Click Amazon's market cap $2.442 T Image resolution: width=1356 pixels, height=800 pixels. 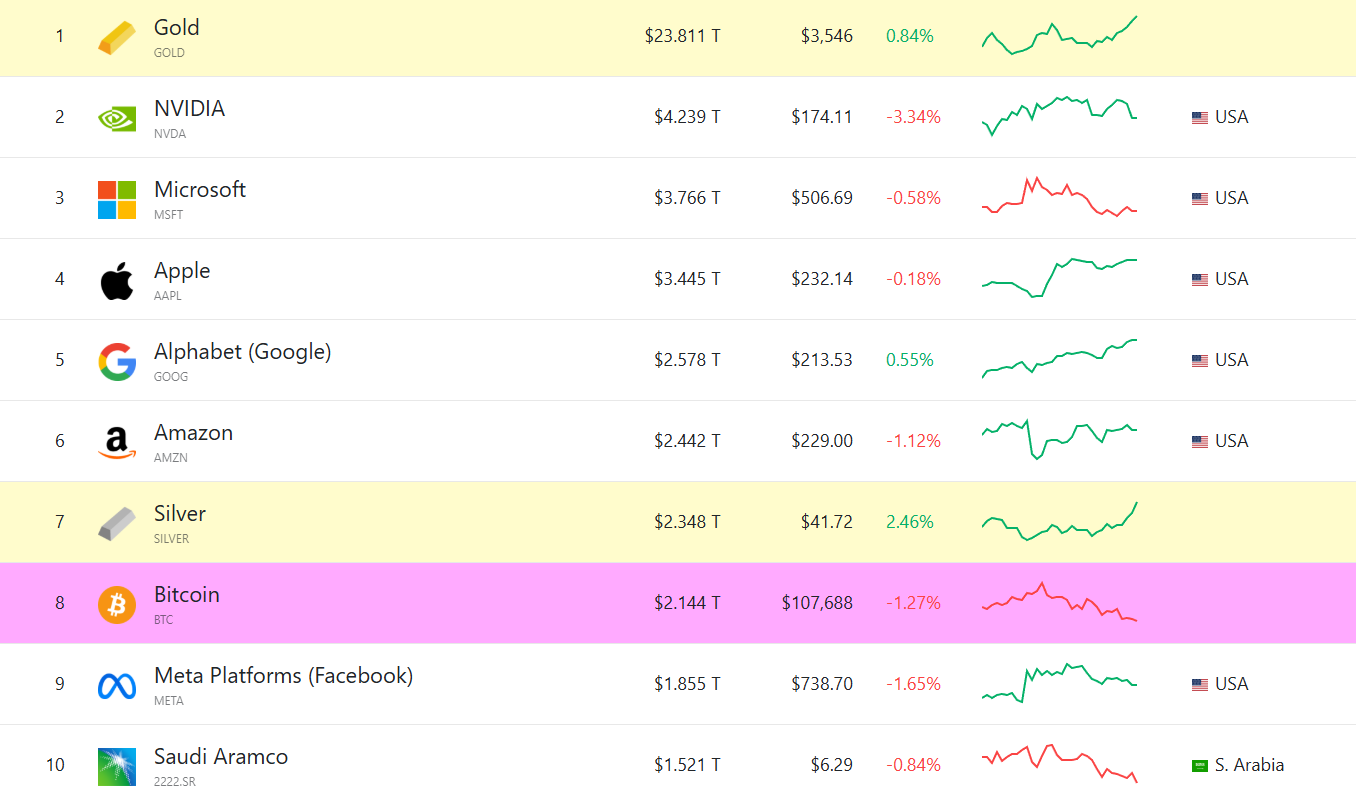687,441
